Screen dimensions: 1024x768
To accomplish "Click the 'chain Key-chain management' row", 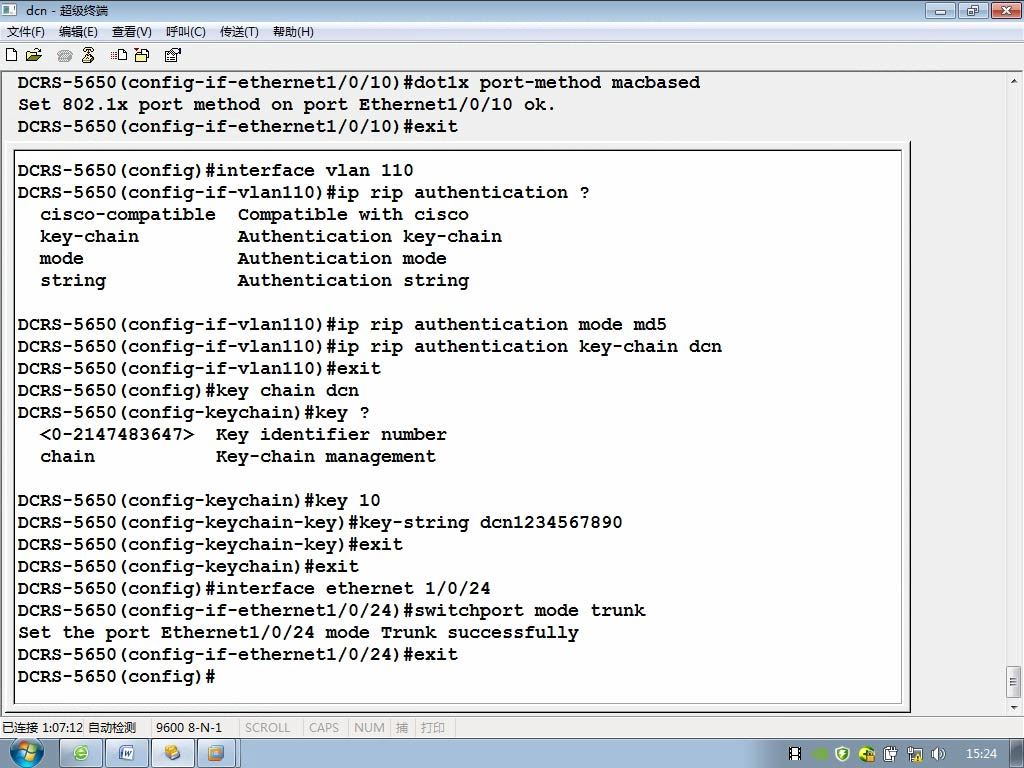I will (x=238, y=456).
